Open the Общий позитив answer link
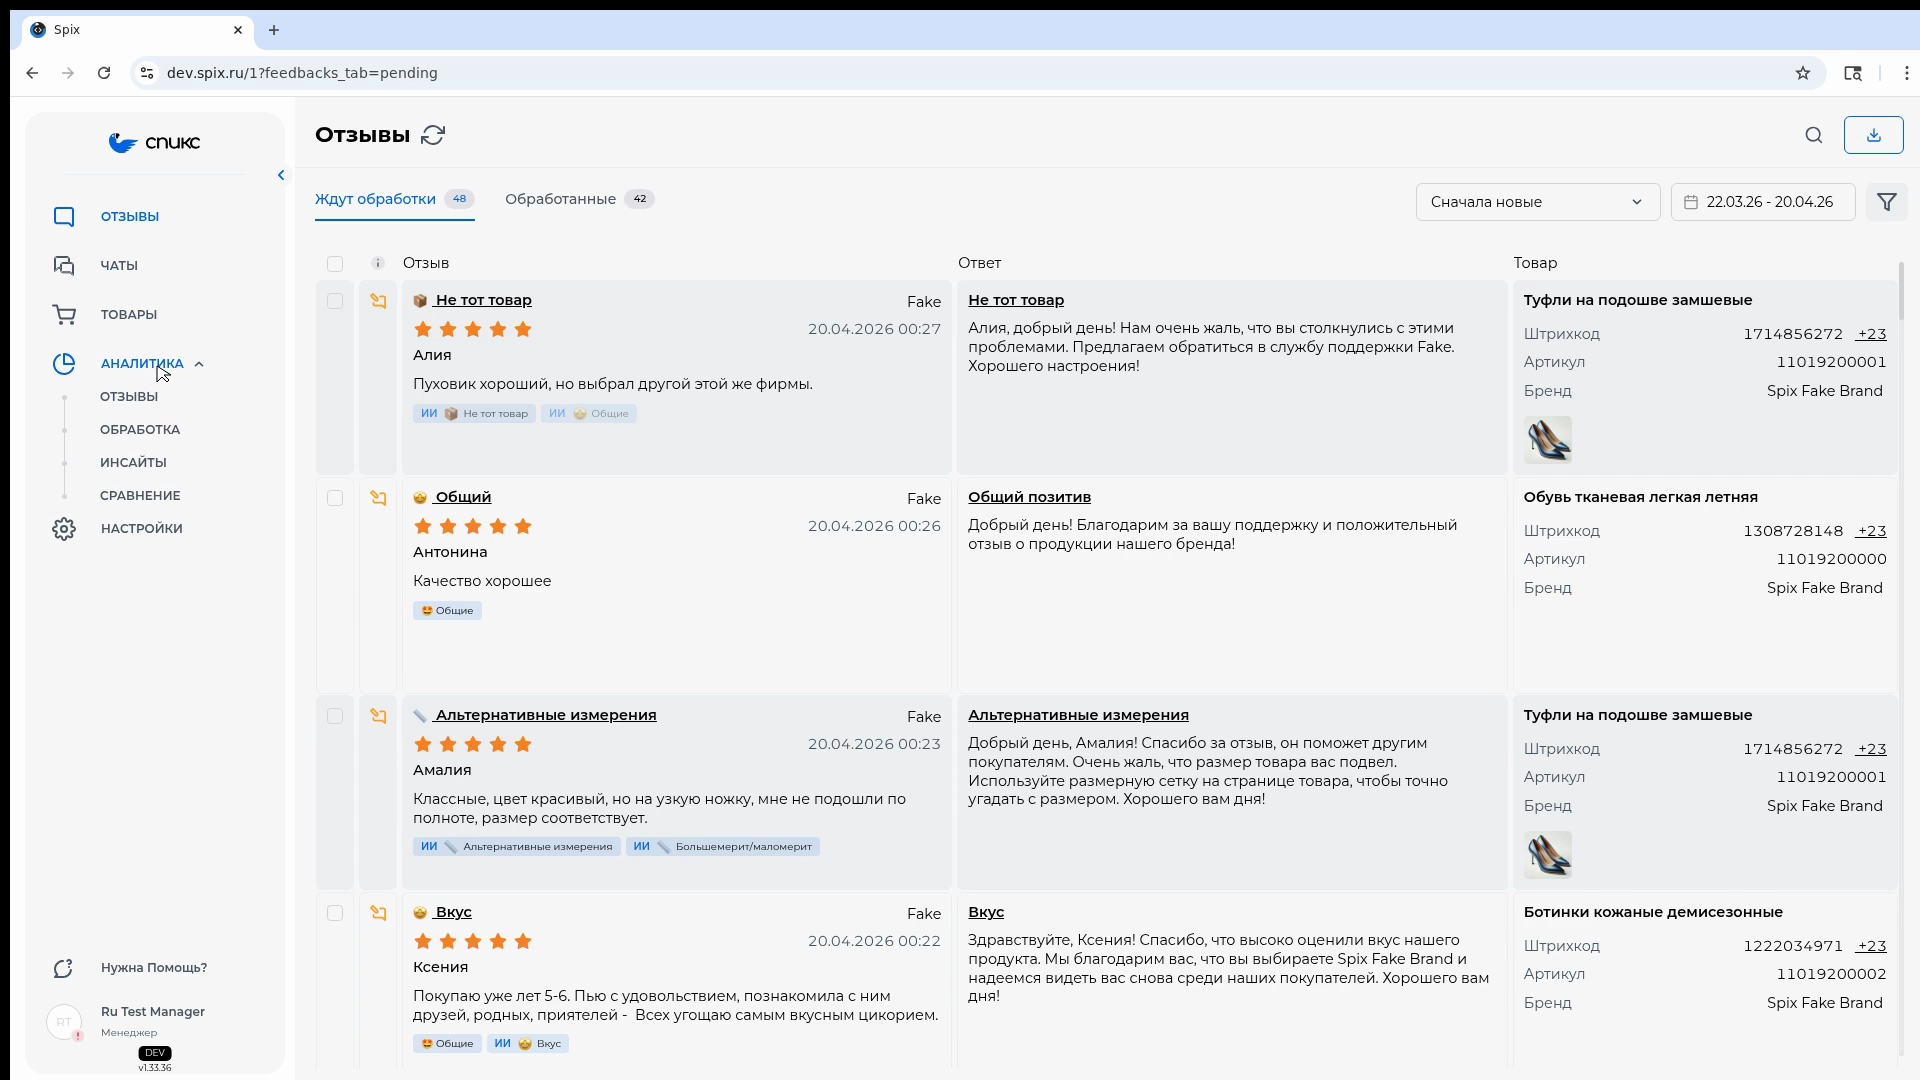The image size is (1920, 1080). (x=1029, y=497)
